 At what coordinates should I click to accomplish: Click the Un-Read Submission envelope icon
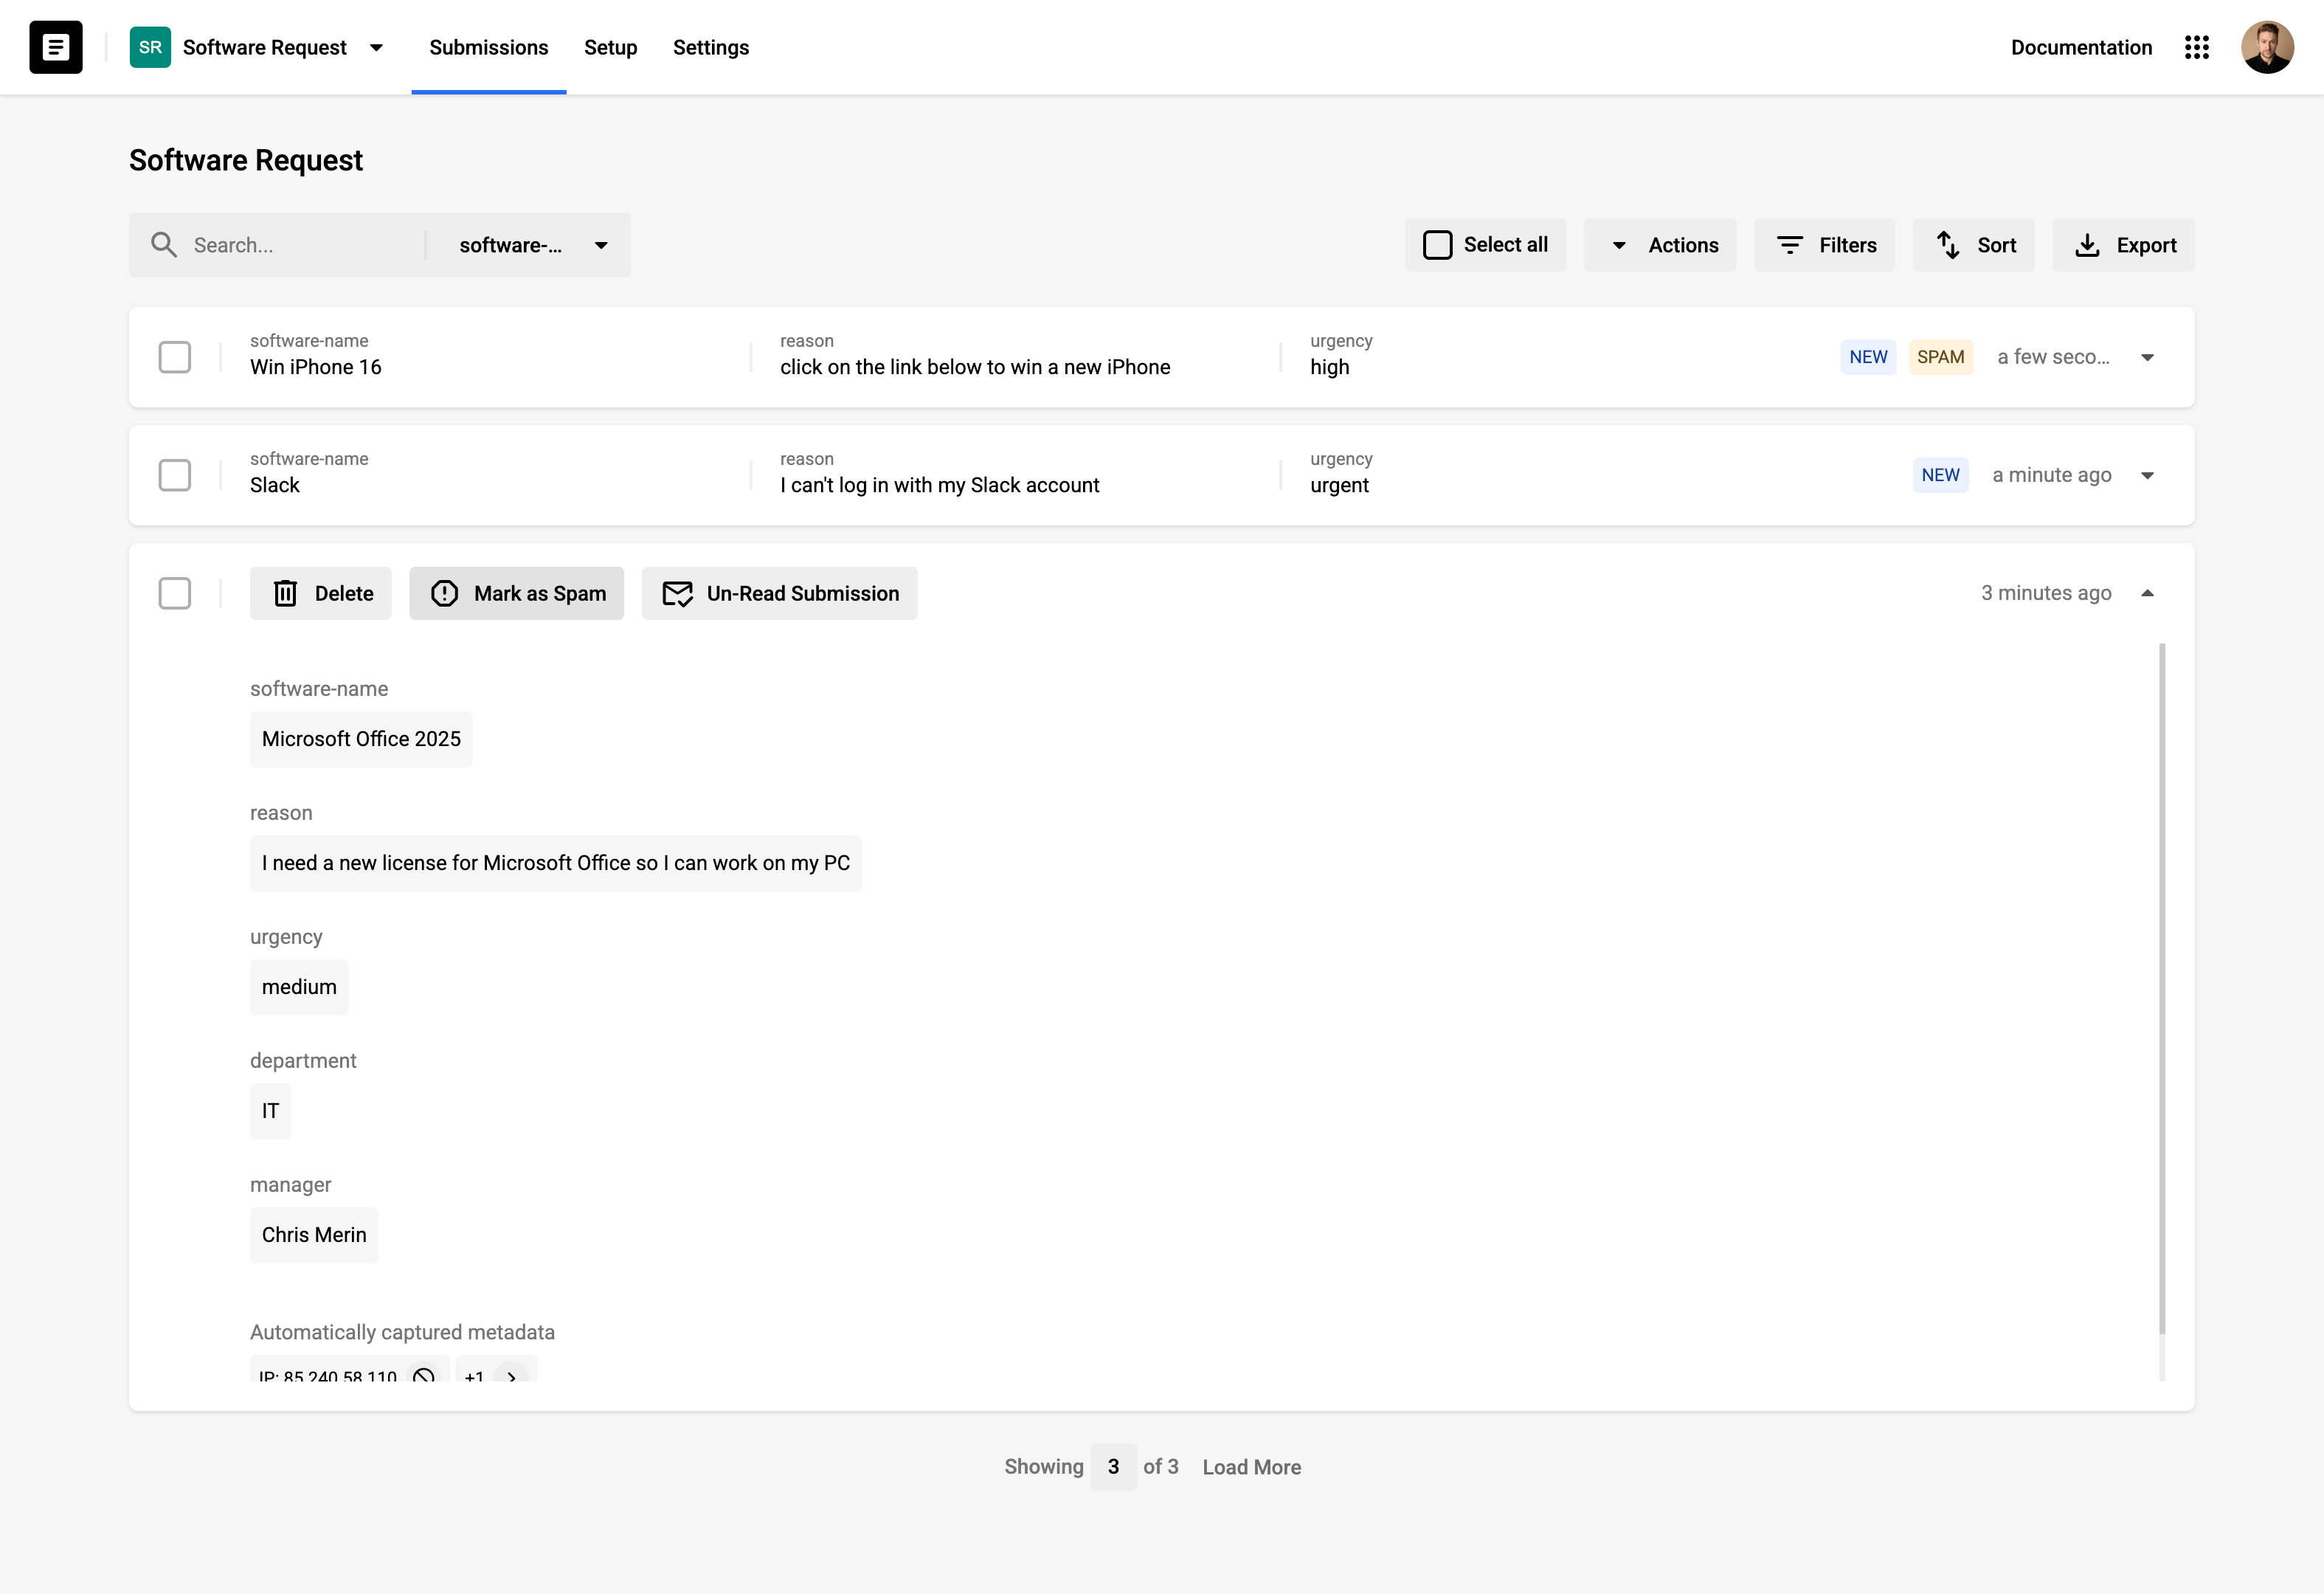click(677, 593)
